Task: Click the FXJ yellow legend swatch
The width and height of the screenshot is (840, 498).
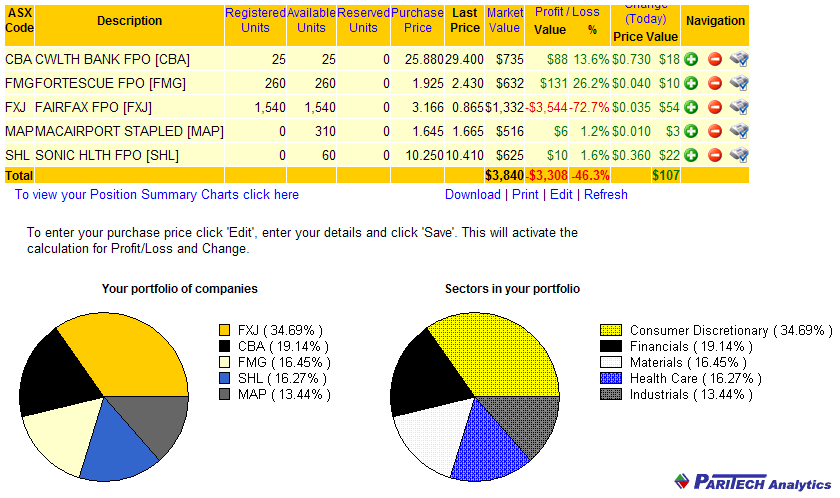Action: pyautogui.click(x=224, y=330)
